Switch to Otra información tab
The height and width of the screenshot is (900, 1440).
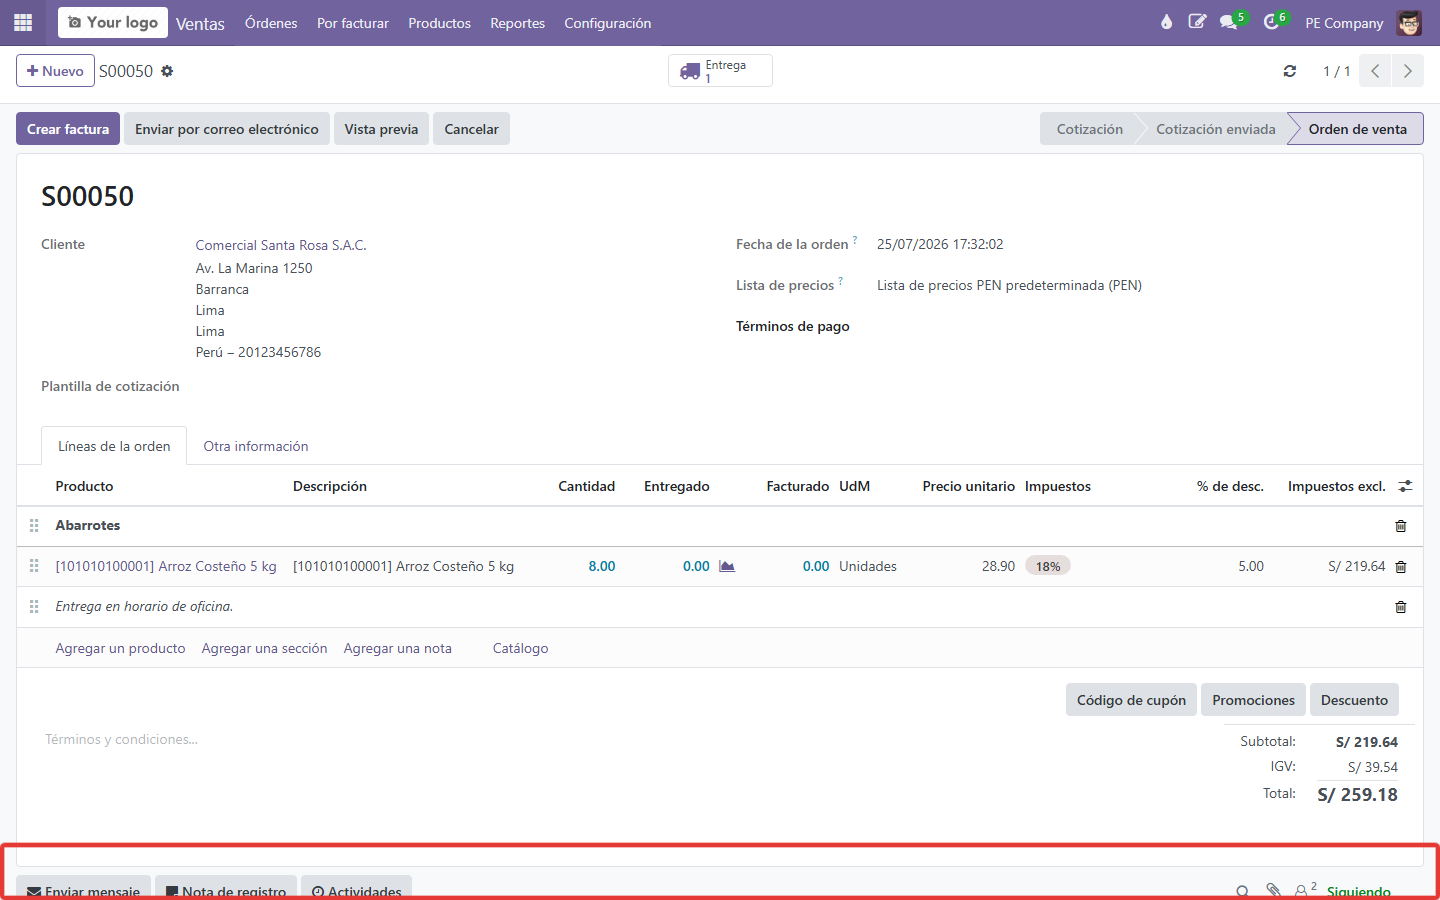coord(256,446)
